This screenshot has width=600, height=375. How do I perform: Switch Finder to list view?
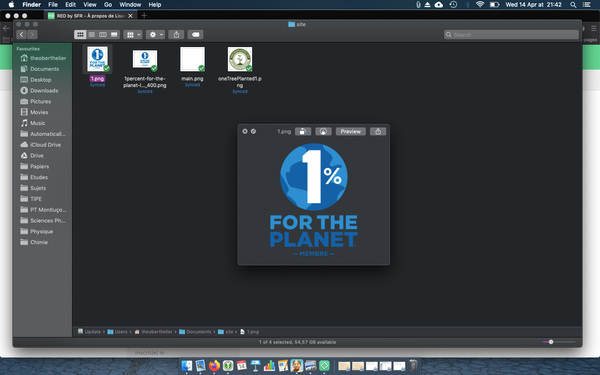coord(91,35)
